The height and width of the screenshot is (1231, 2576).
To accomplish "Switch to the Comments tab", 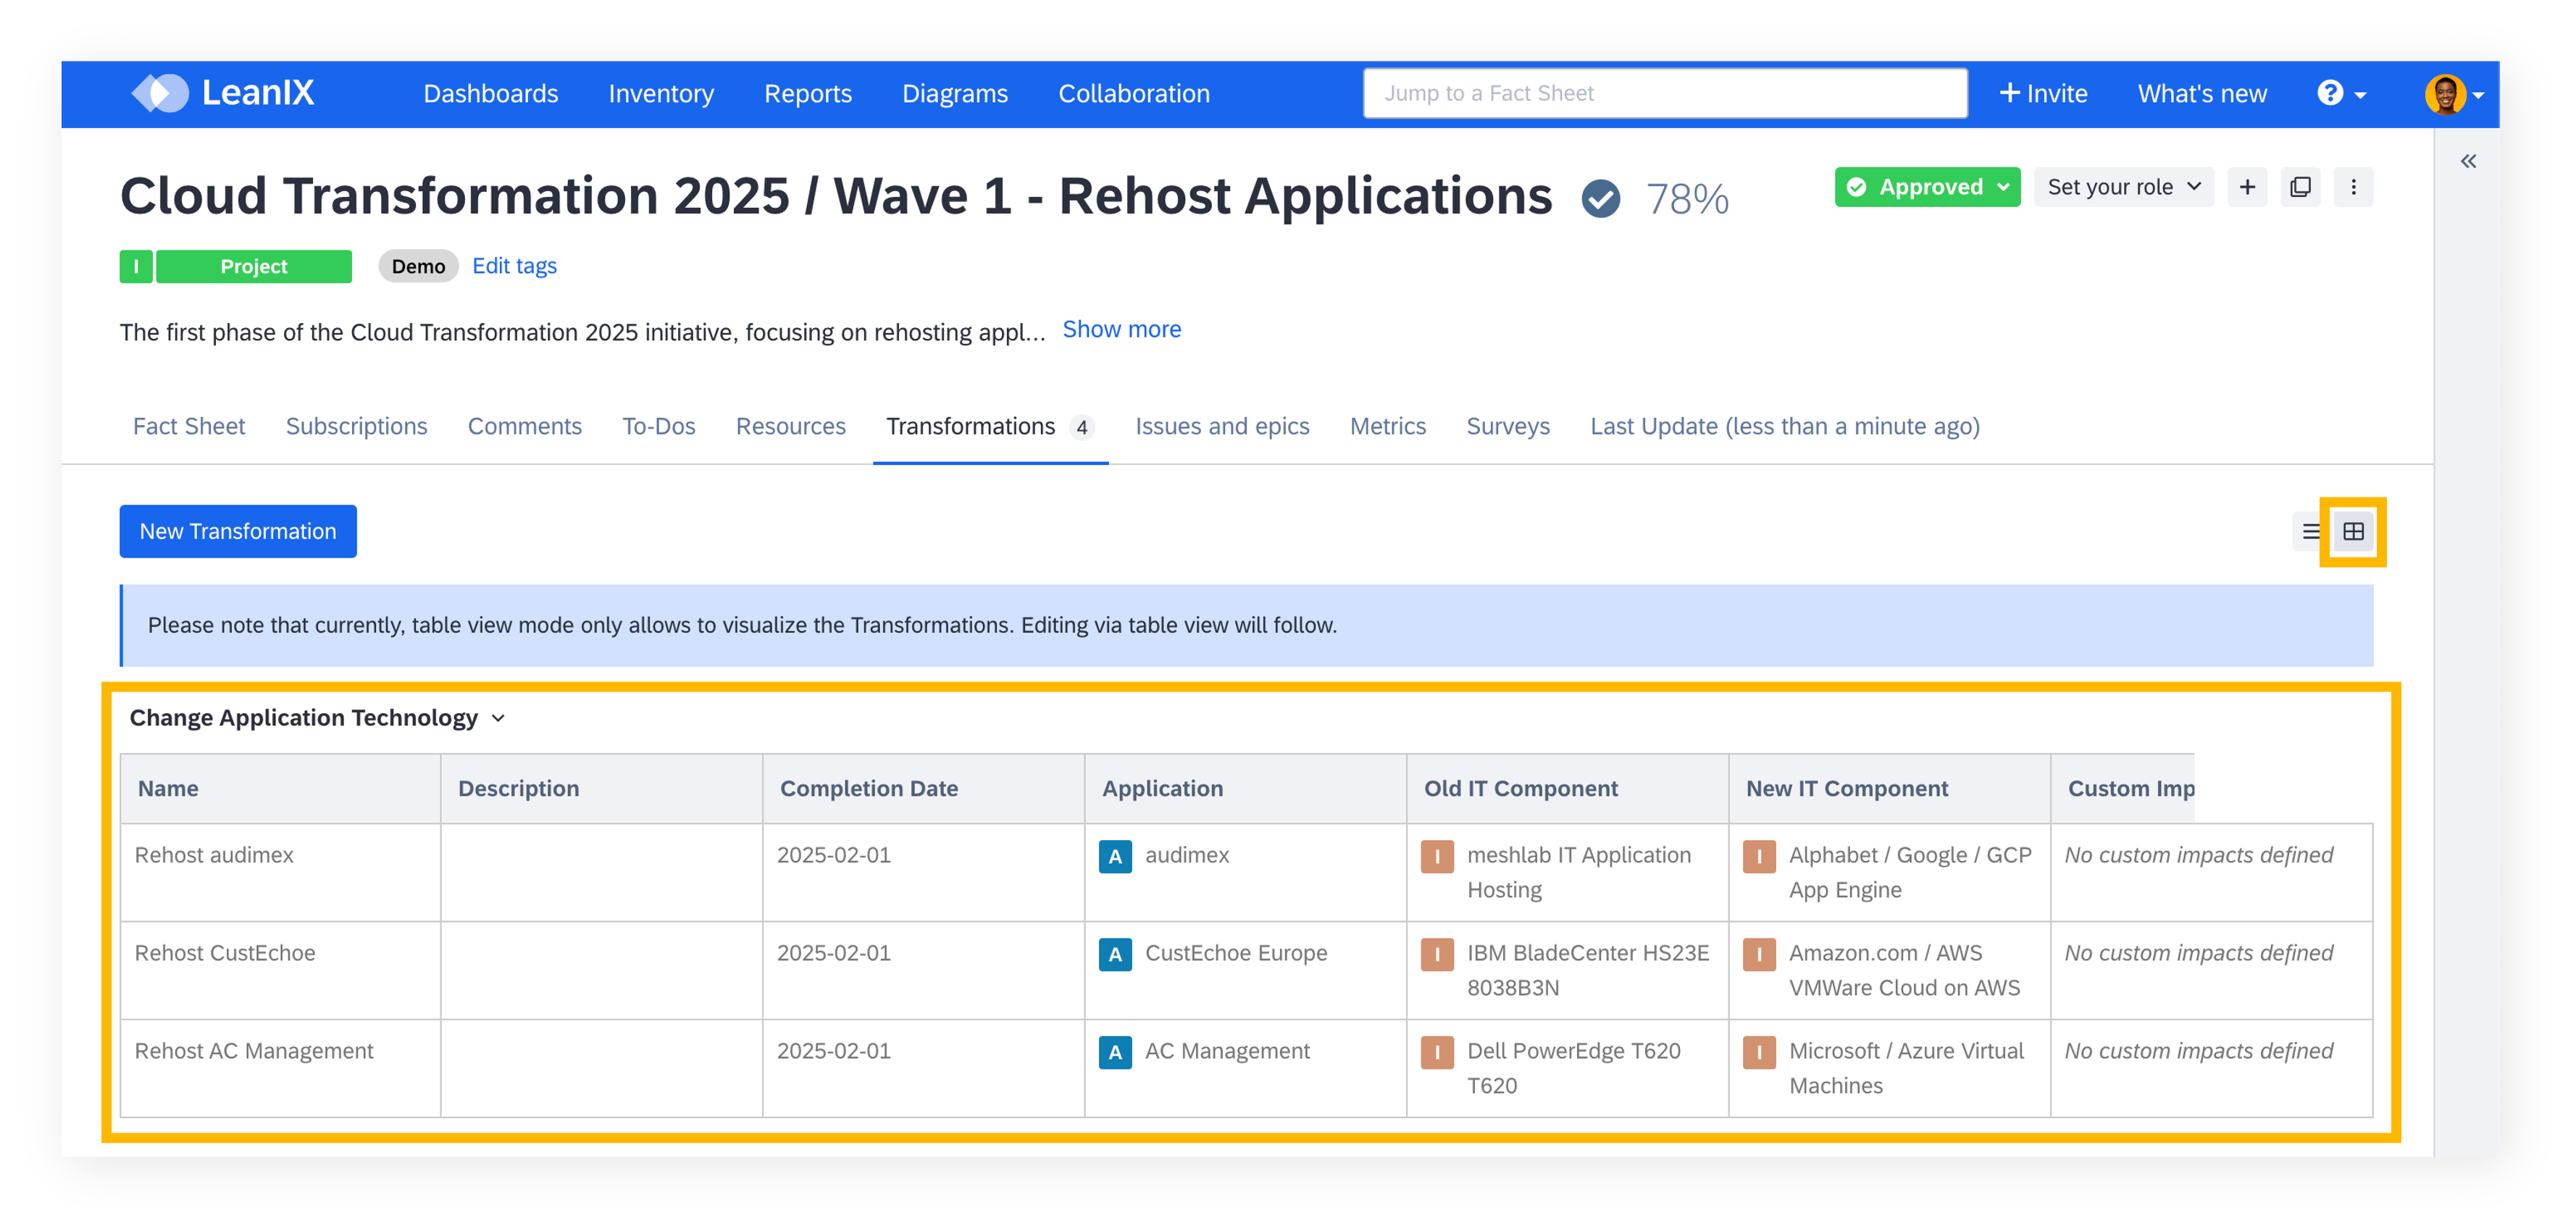I will coord(524,427).
